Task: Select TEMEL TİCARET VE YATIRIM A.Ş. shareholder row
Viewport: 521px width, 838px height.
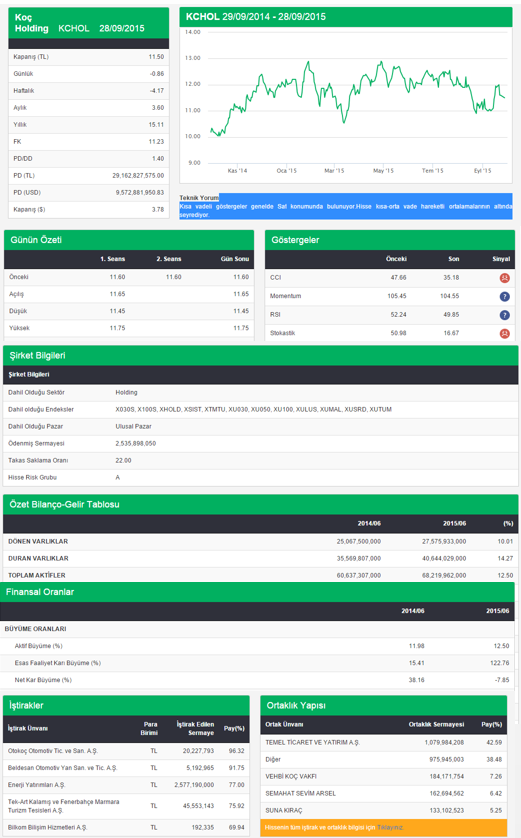Action: point(384,742)
